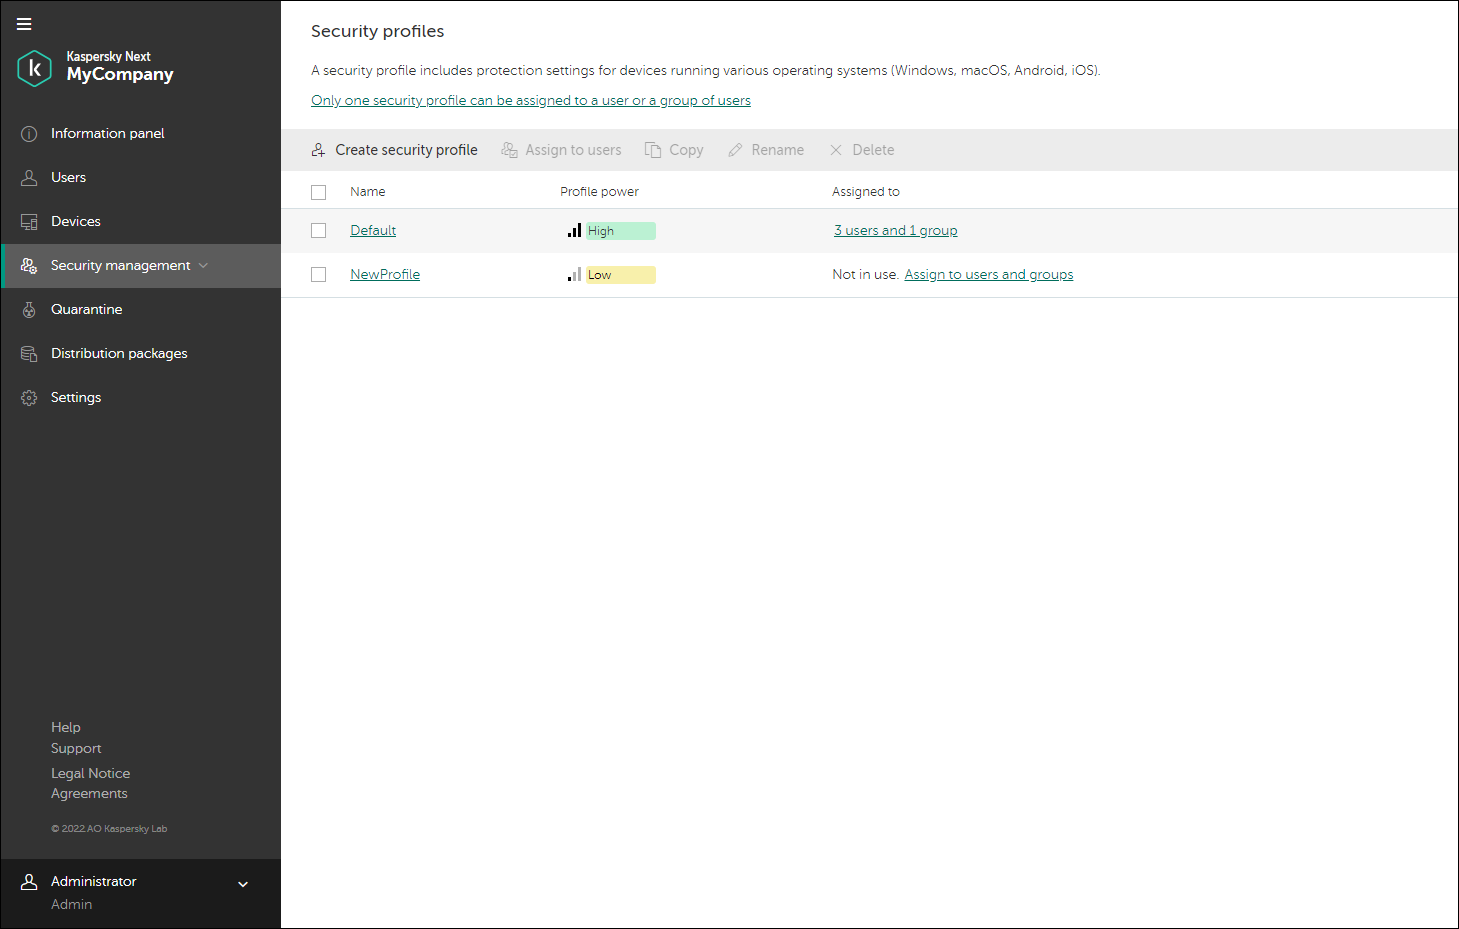1459x929 pixels.
Task: Open the Default profile link
Action: tap(373, 231)
